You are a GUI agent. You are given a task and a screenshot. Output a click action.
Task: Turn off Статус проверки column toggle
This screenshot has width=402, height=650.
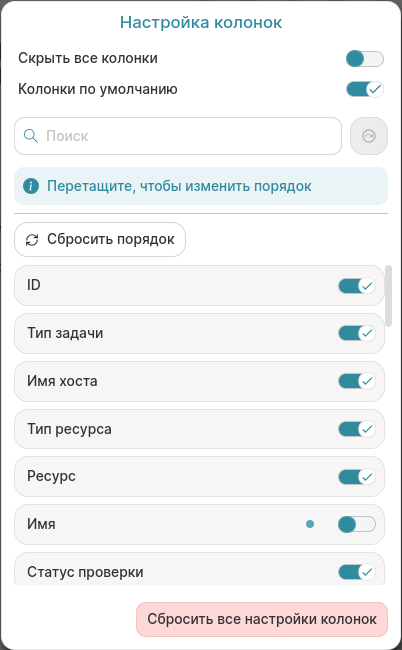[x=357, y=572]
